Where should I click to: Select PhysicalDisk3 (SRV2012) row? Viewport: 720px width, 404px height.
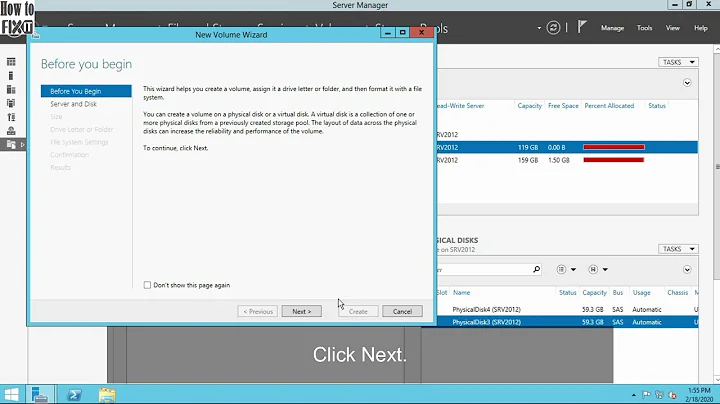click(x=568, y=322)
